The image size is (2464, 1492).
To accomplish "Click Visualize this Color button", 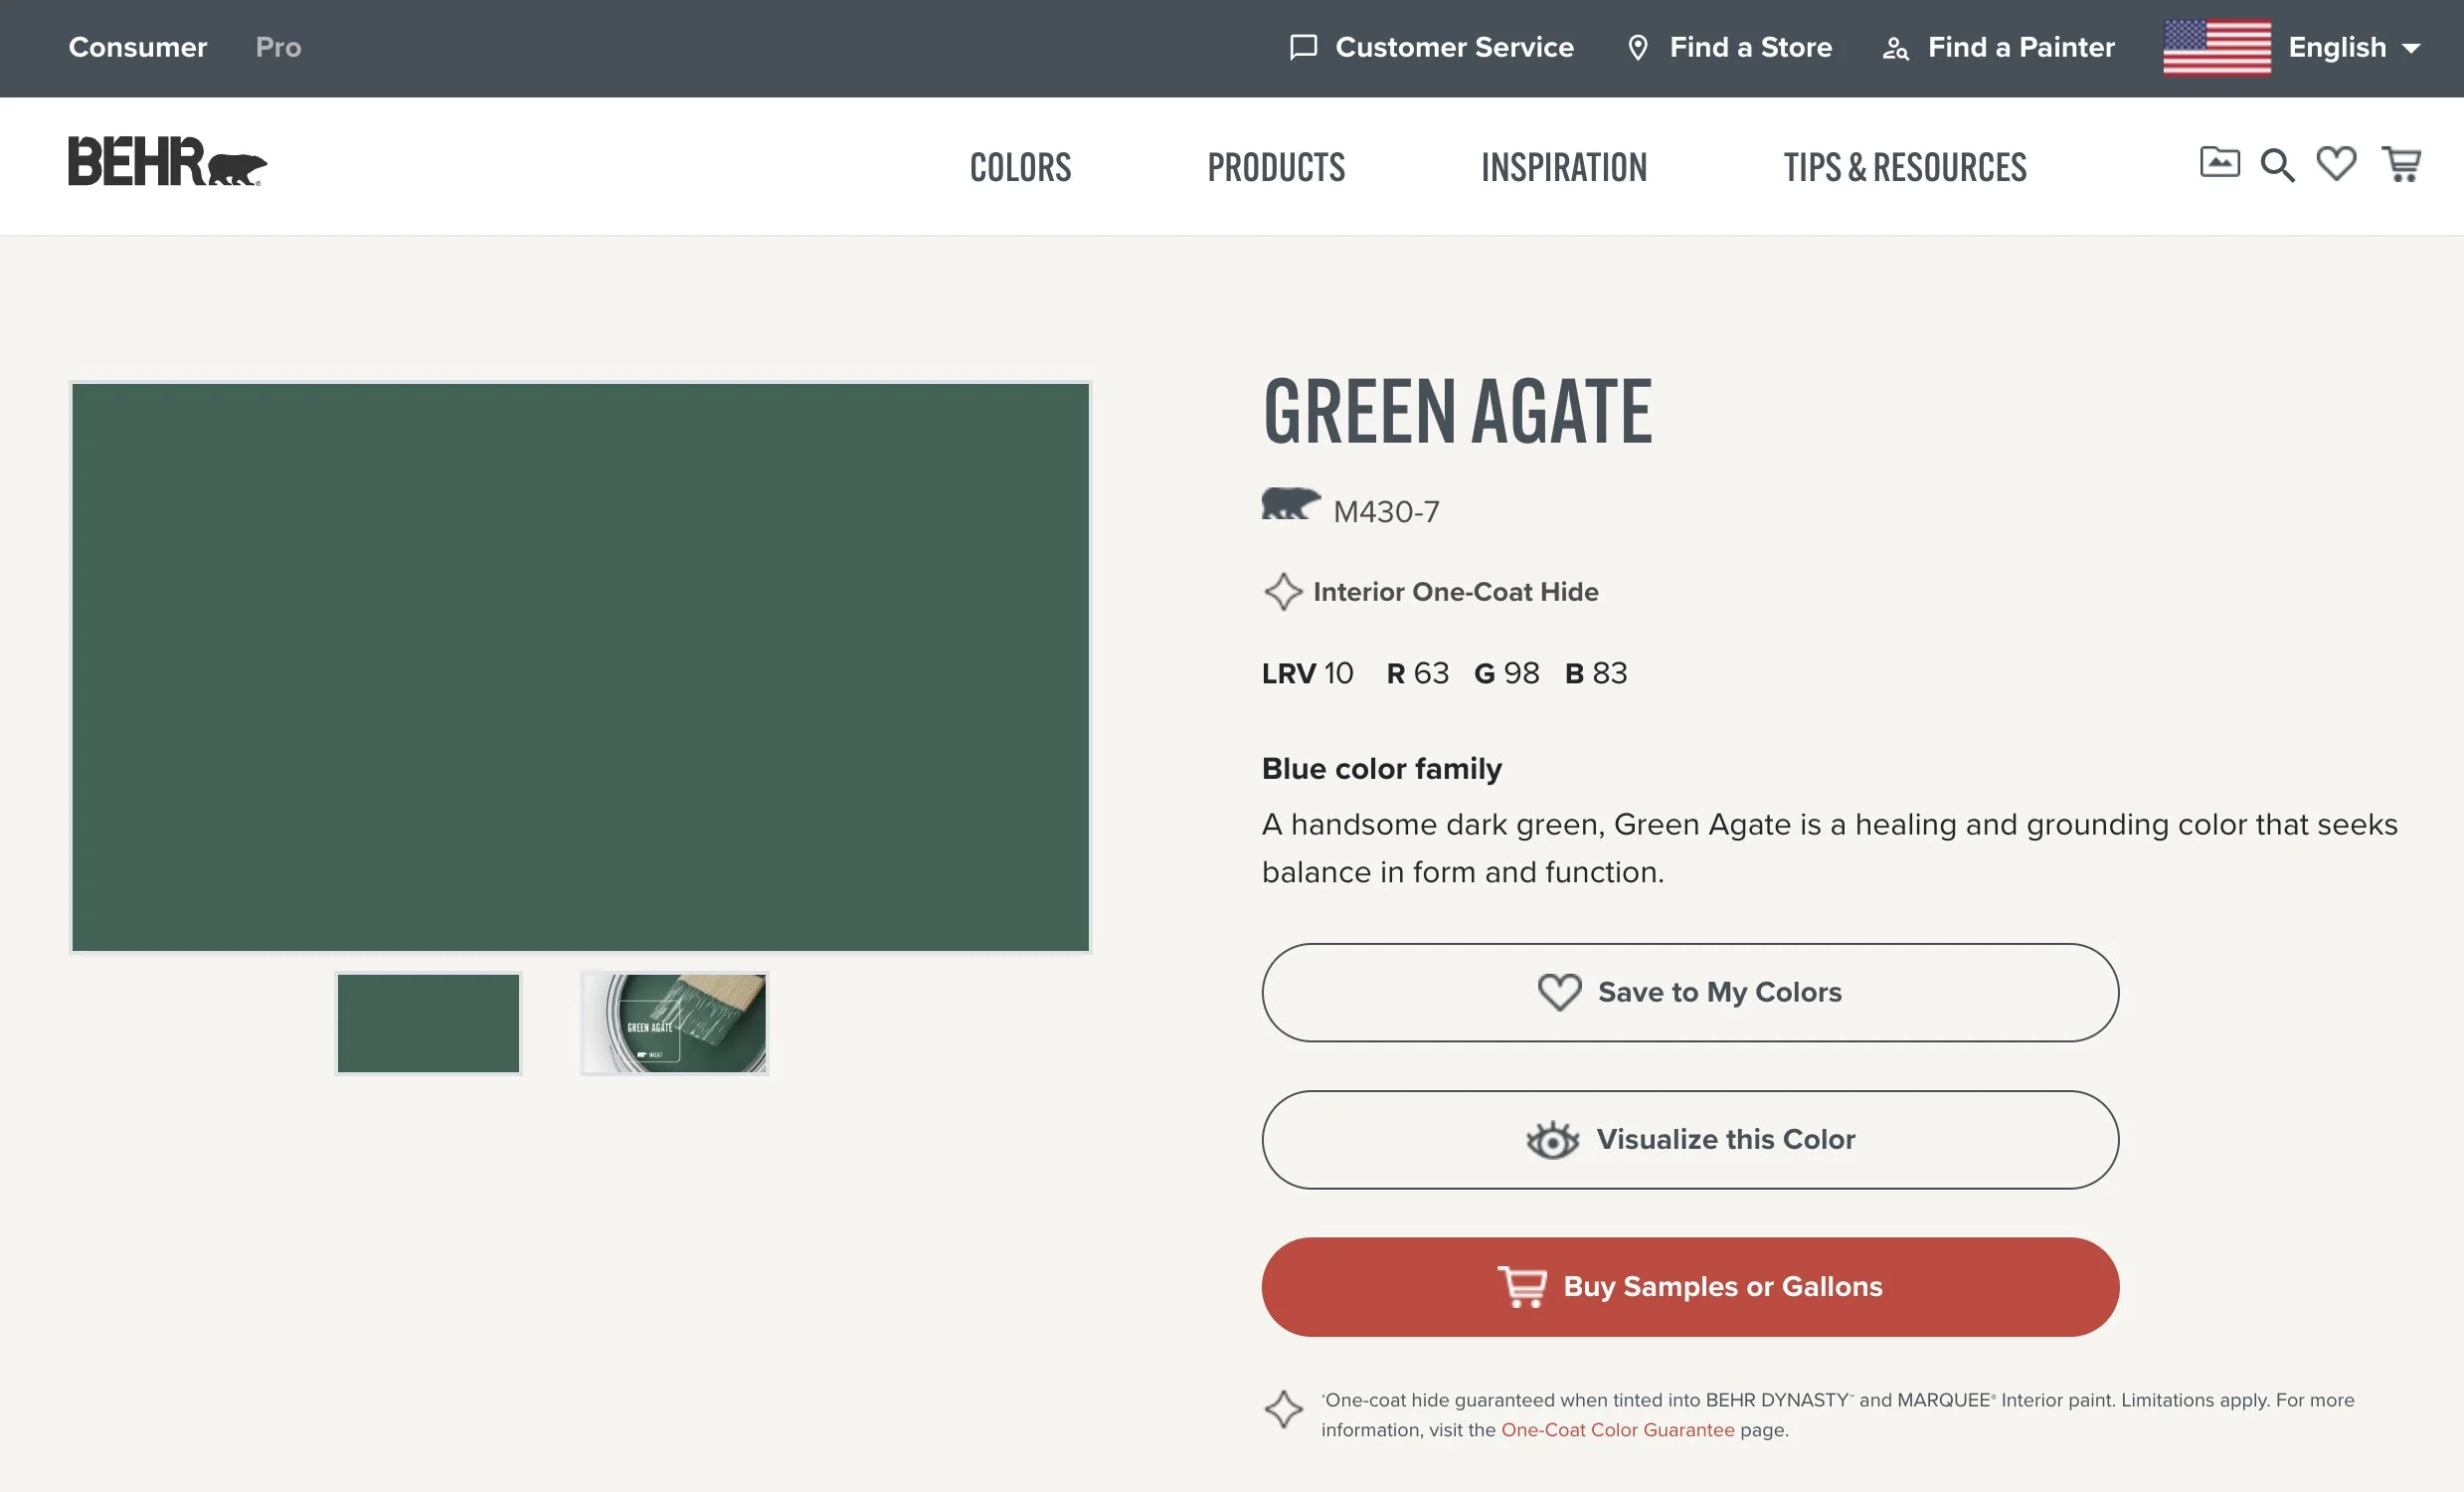I will pos(1689,1139).
